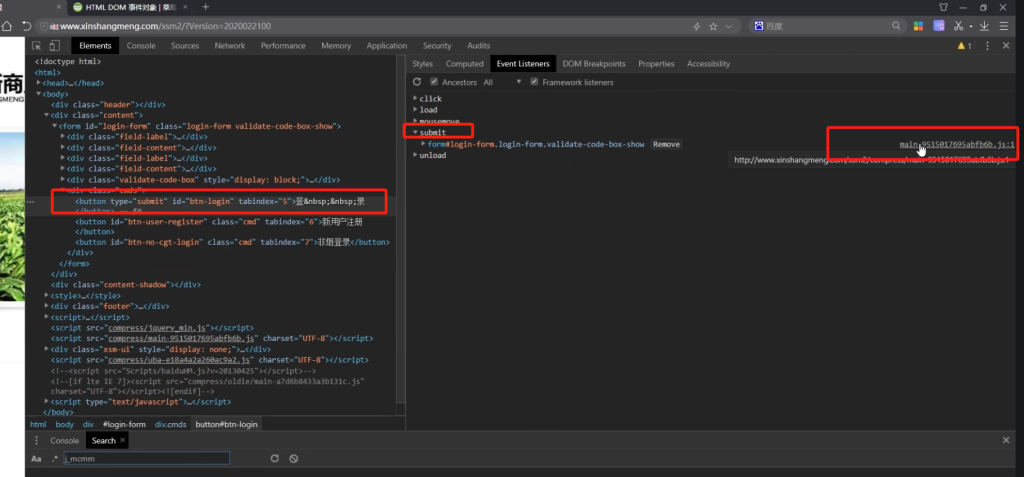Click the scissors screenshot tool icon

[959, 26]
